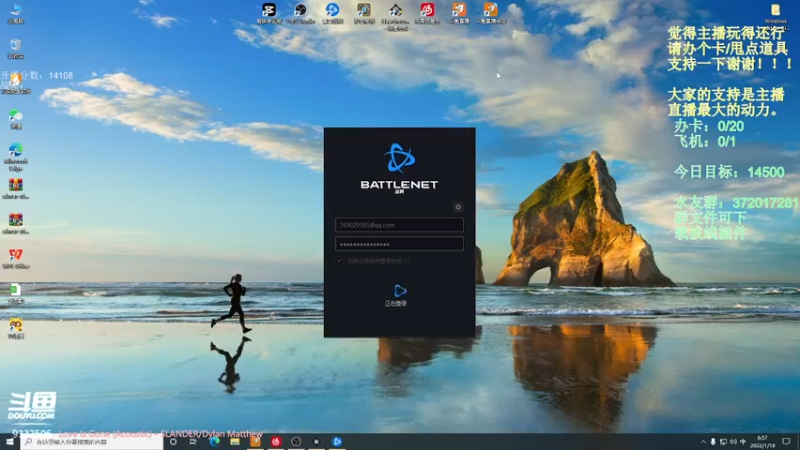The width and height of the screenshot is (800, 450).
Task: Open the OBS Studio desktop shortcut
Action: click(301, 13)
